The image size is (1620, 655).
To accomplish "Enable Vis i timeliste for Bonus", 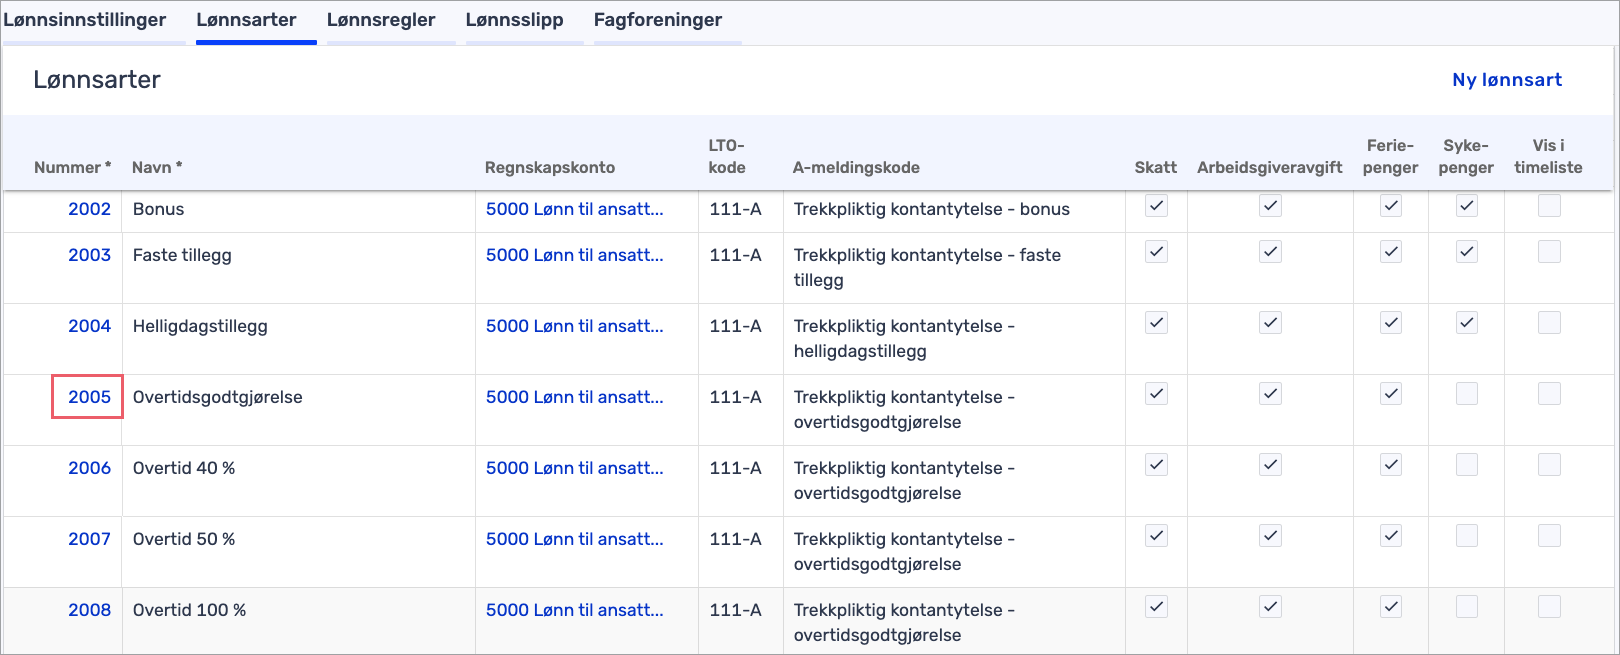I will point(1549,206).
